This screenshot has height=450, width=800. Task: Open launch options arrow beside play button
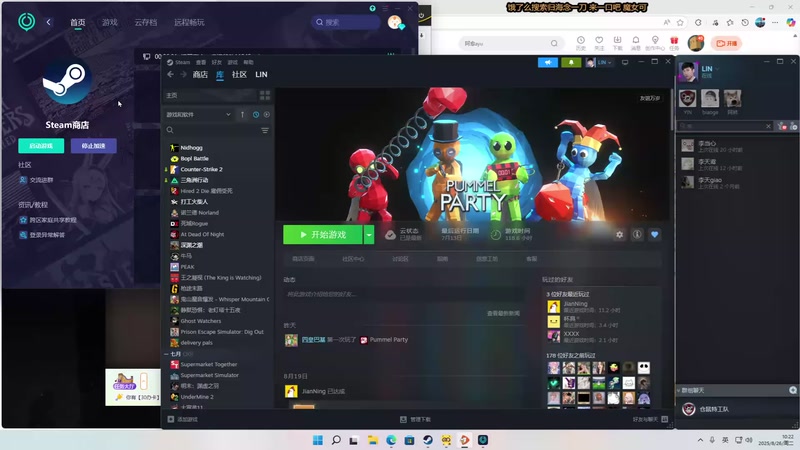pyautogui.click(x=369, y=235)
